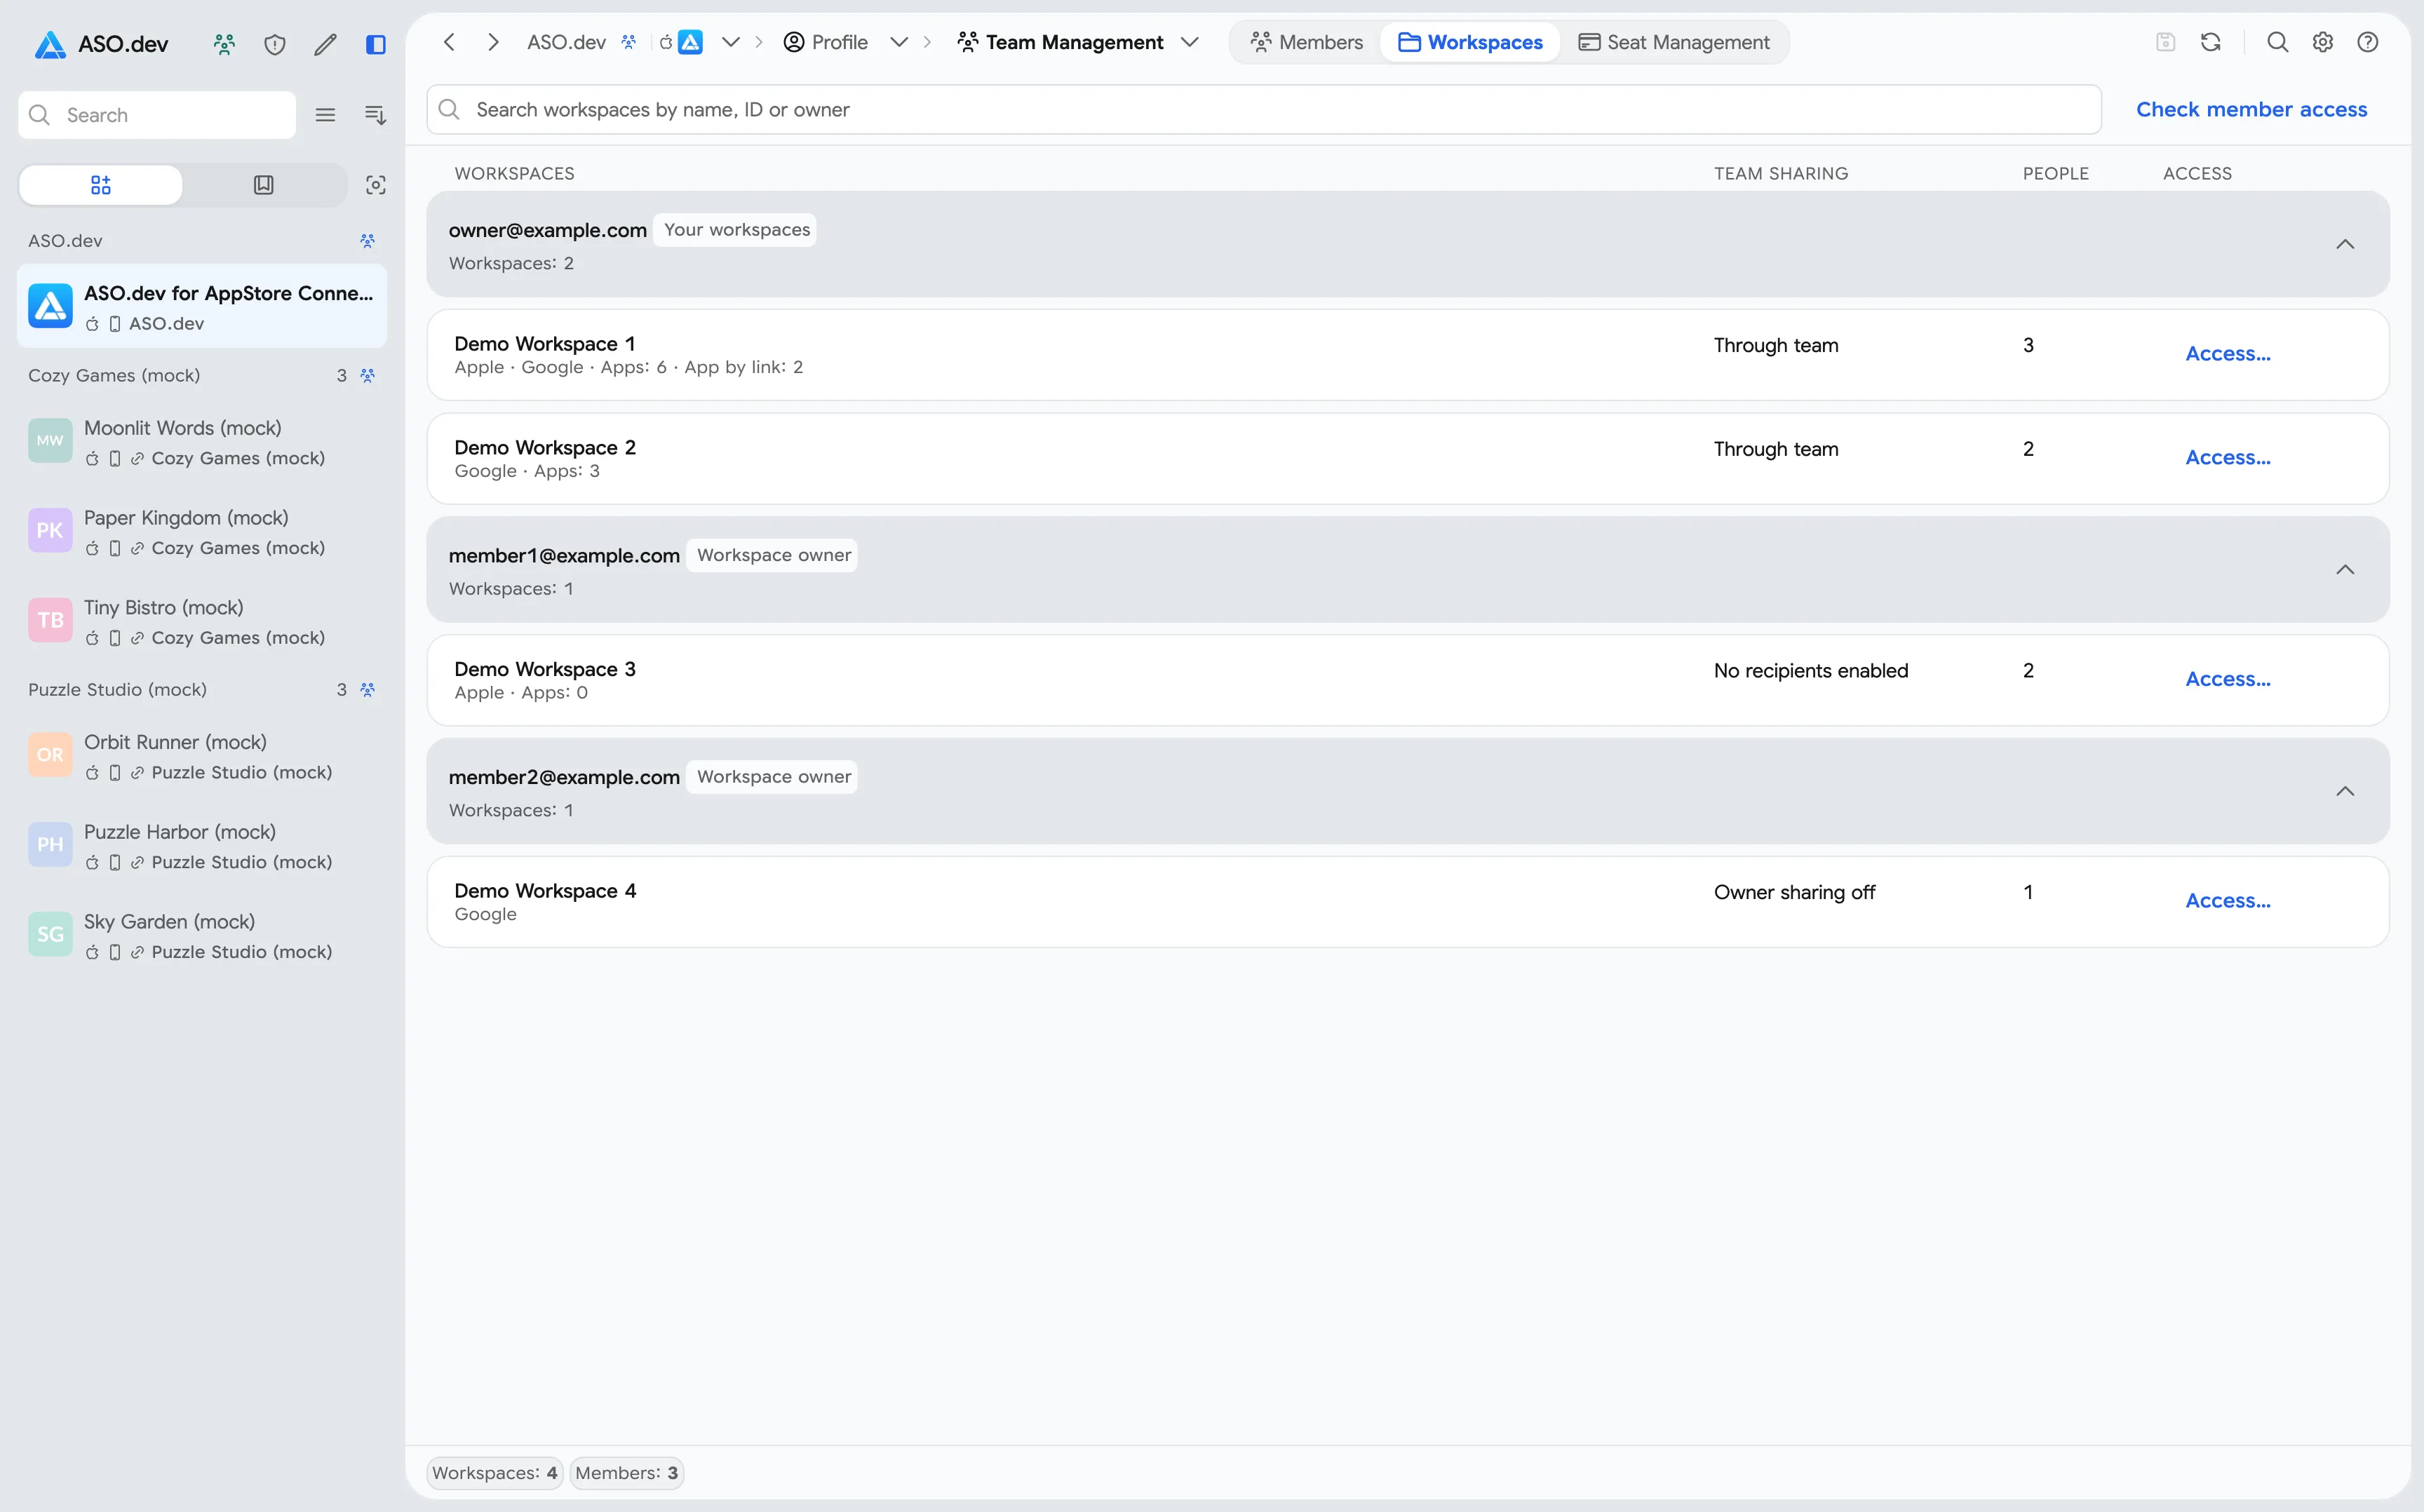The image size is (2424, 1512).
Task: Open Access for Demo Workspace 4
Action: 2228,901
